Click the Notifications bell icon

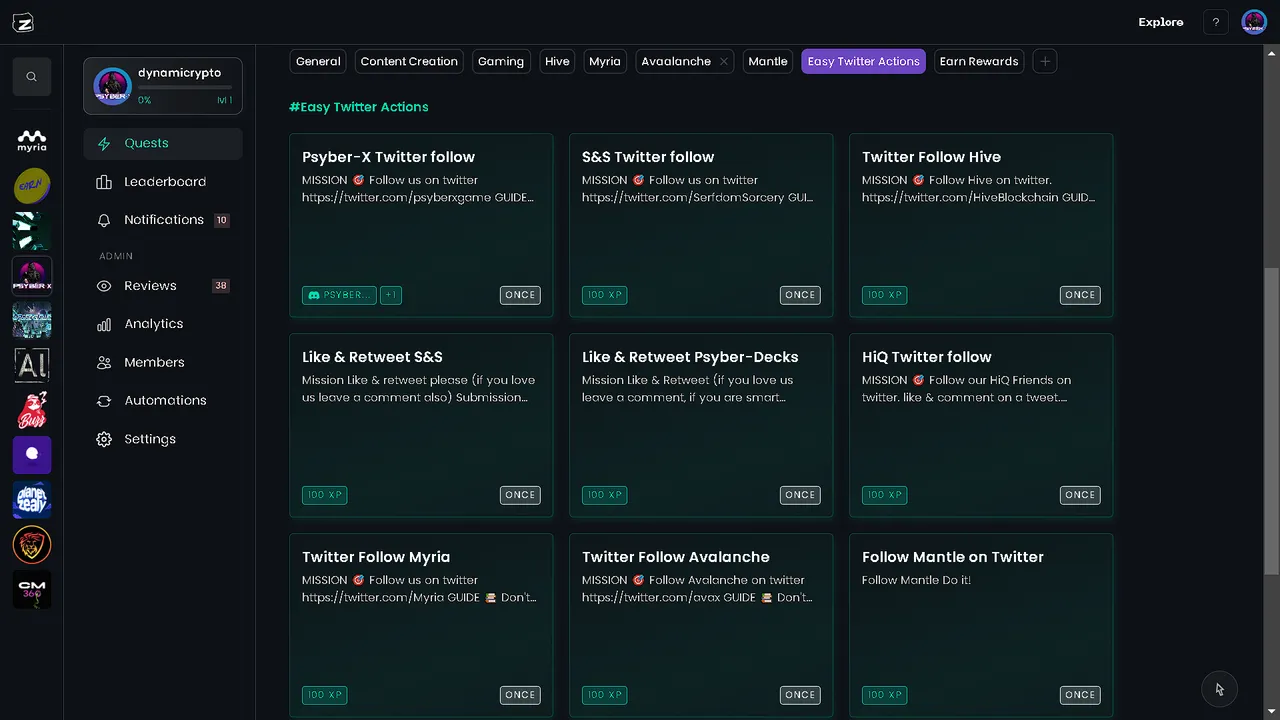click(104, 220)
